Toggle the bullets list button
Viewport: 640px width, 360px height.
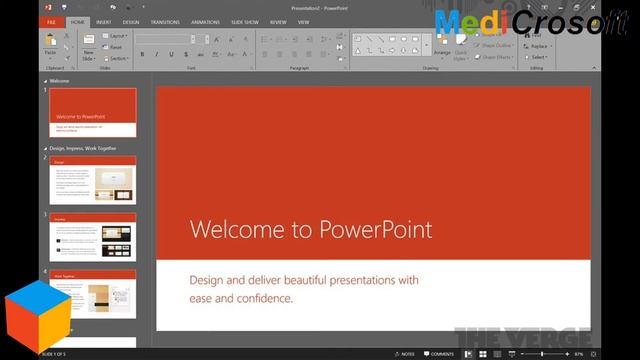pos(265,40)
